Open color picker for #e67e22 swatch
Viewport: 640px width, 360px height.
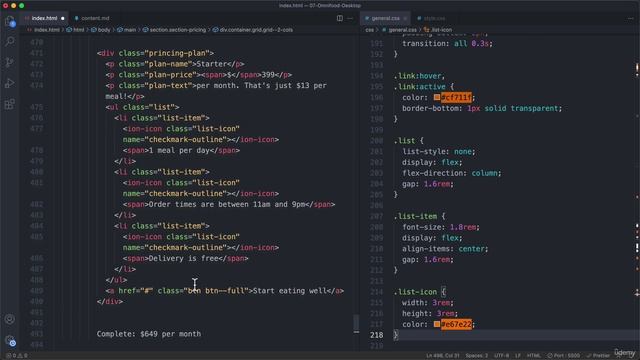pyautogui.click(x=437, y=324)
